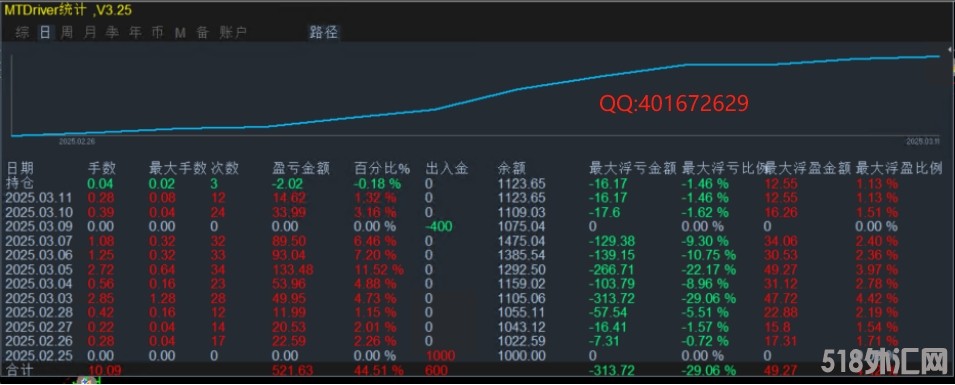
Task: Switch to the 季 quarterly tab
Action: (x=112, y=33)
